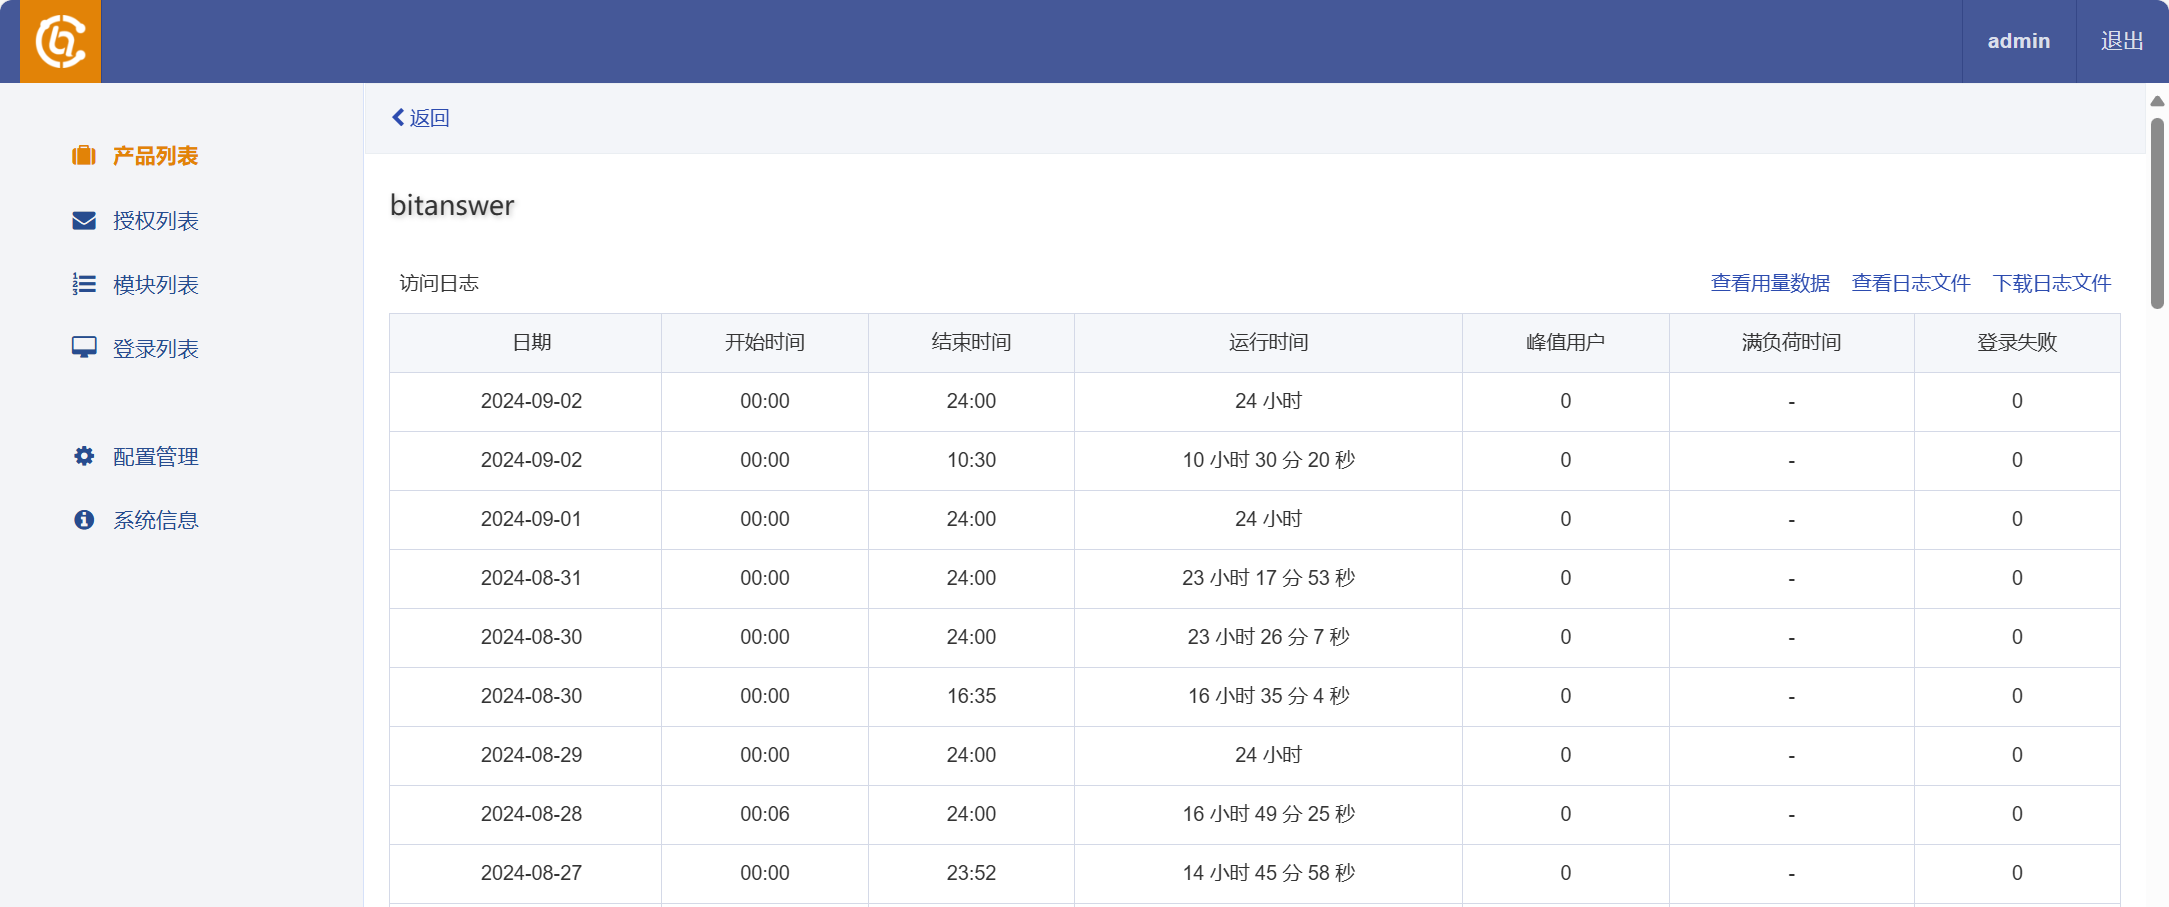The width and height of the screenshot is (2169, 907).
Task: Click the orange Bitanswer logo icon
Action: pos(60,41)
